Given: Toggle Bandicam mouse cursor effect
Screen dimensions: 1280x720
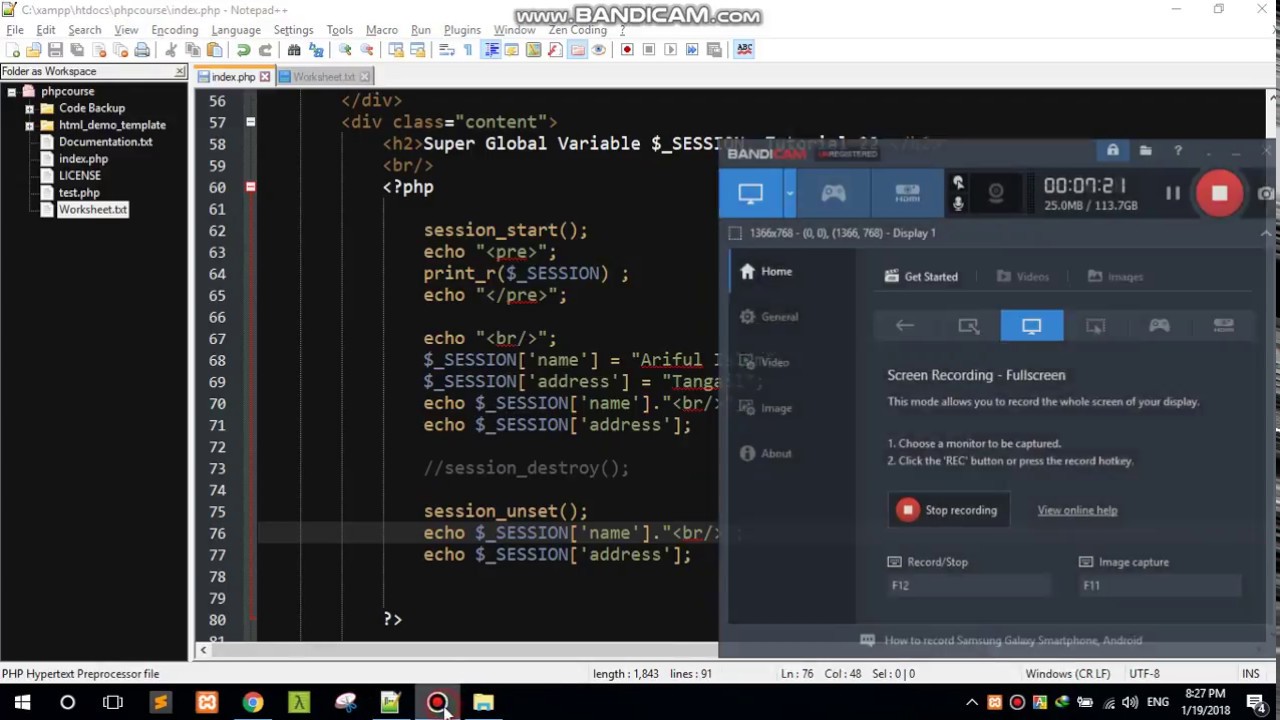Looking at the screenshot, I should pyautogui.click(x=958, y=183).
